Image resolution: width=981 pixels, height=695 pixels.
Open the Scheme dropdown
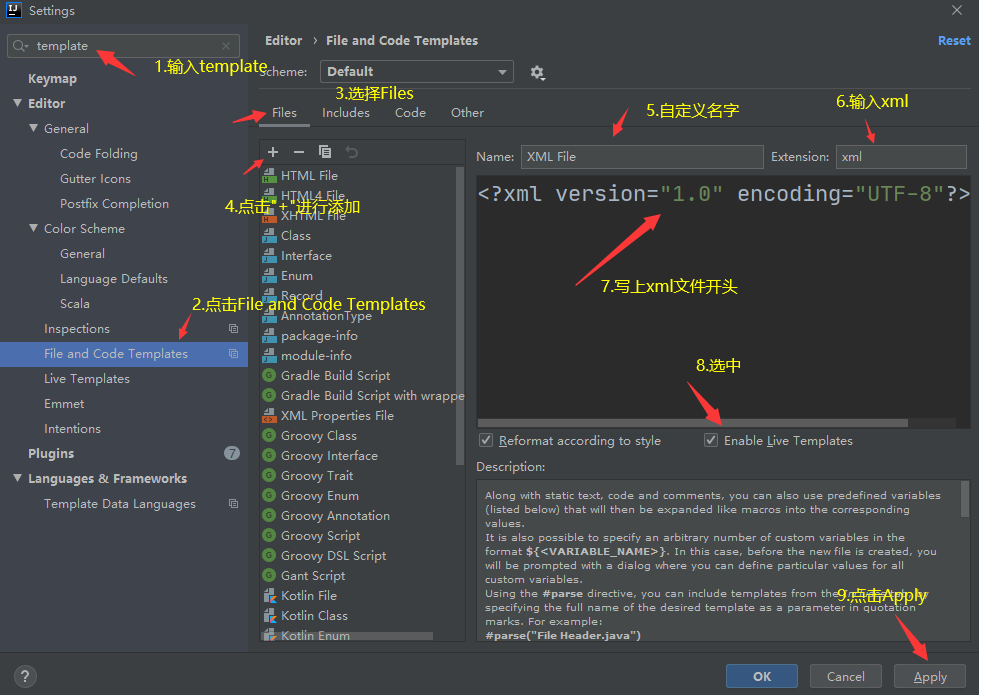click(x=416, y=71)
